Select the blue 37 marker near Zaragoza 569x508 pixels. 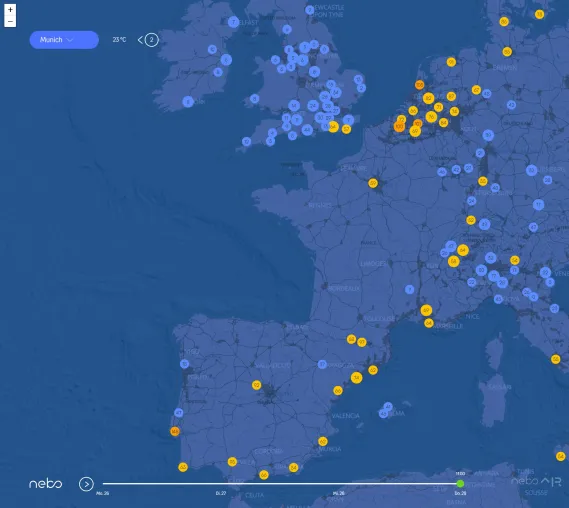point(322,364)
